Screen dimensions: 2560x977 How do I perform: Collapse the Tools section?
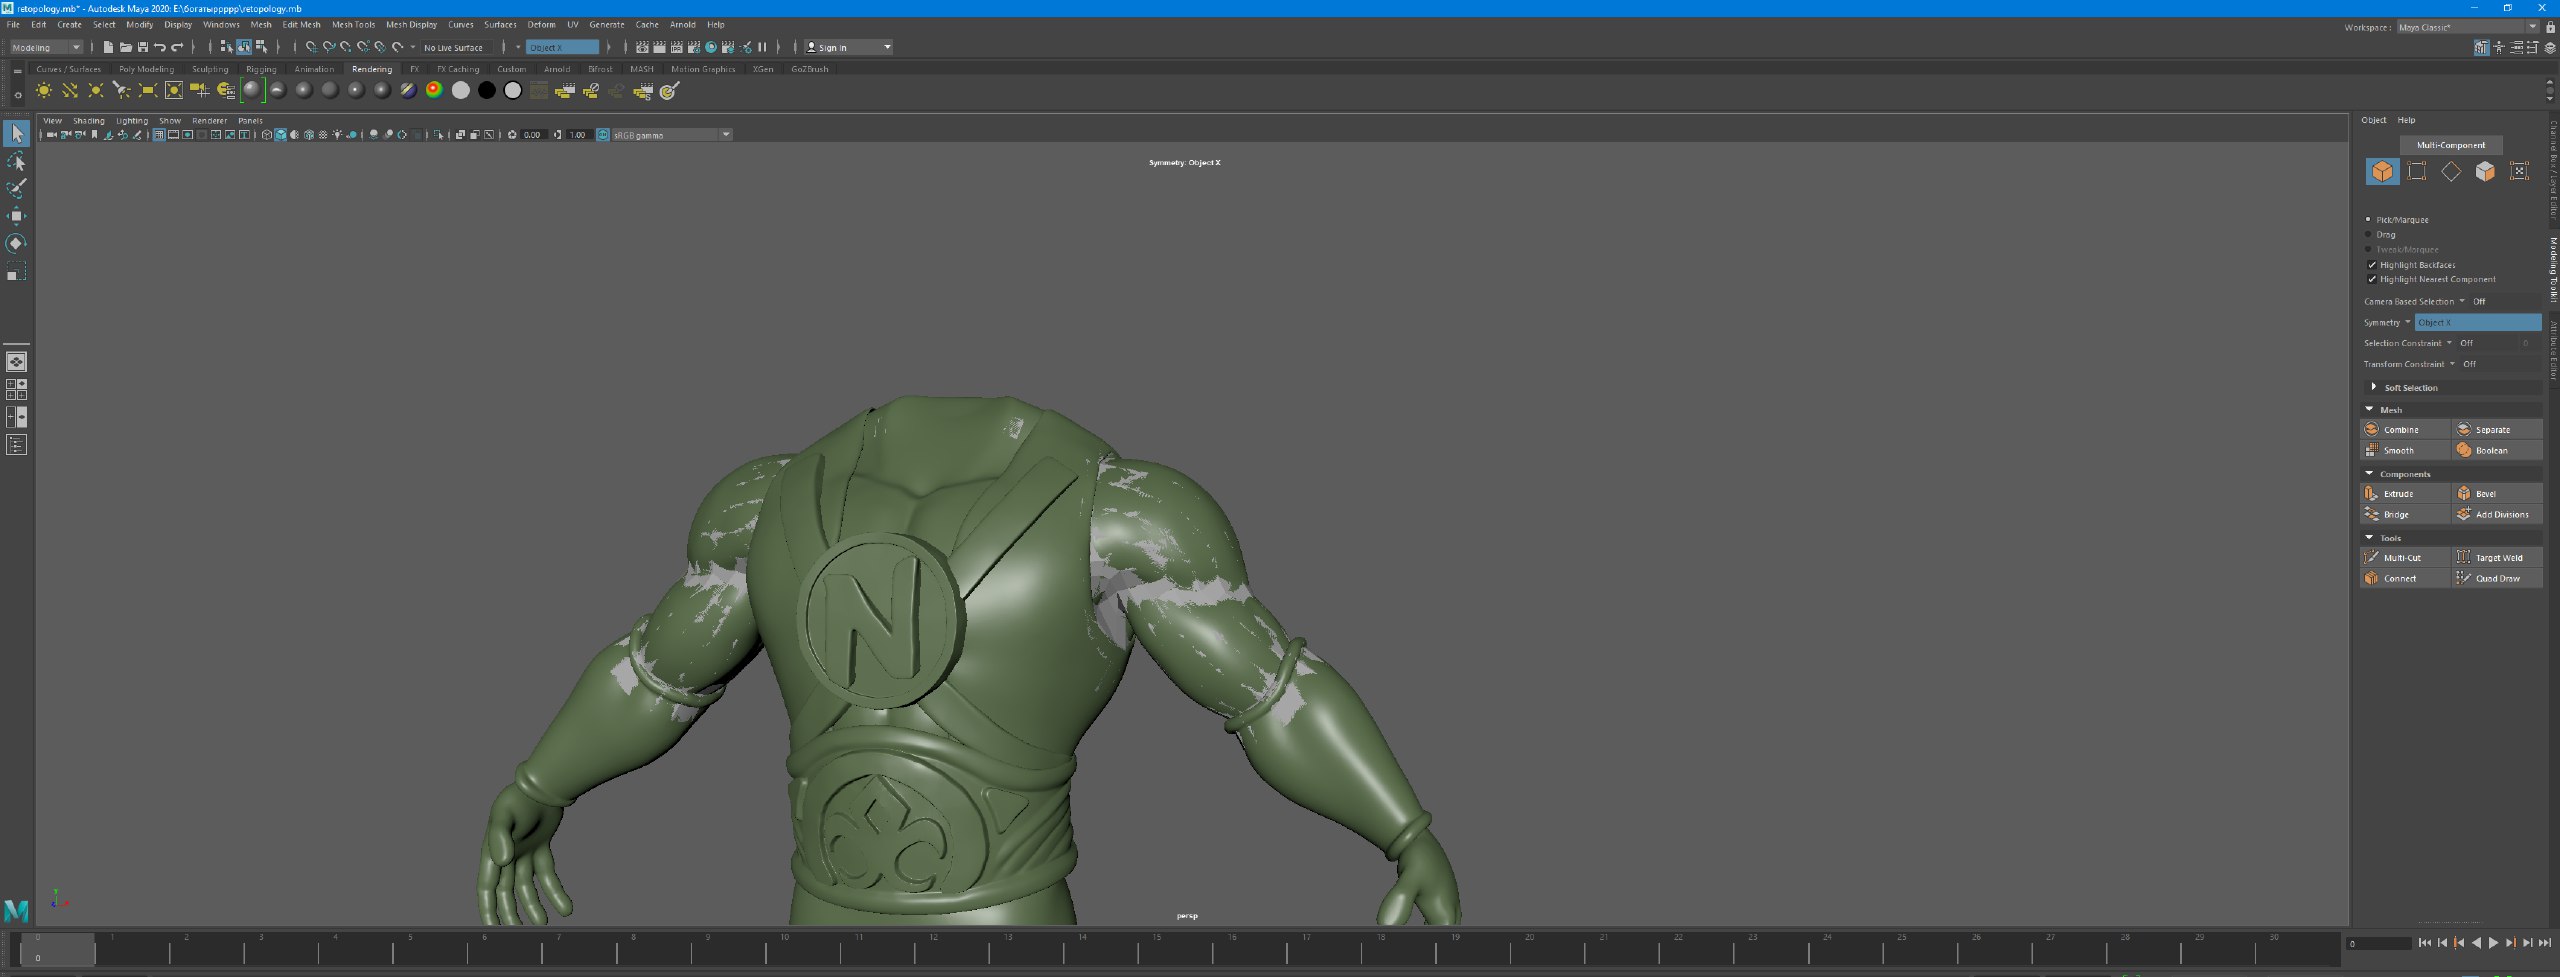pos(2369,537)
